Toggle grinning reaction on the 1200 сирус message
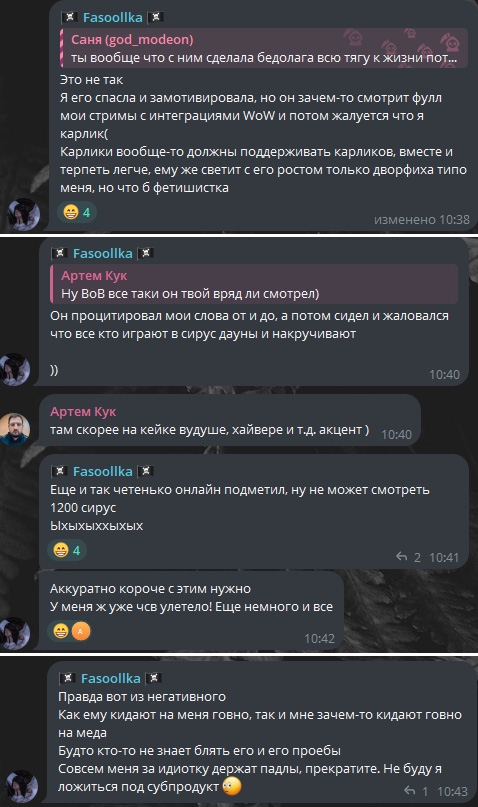The height and width of the screenshot is (807, 478). (67, 550)
